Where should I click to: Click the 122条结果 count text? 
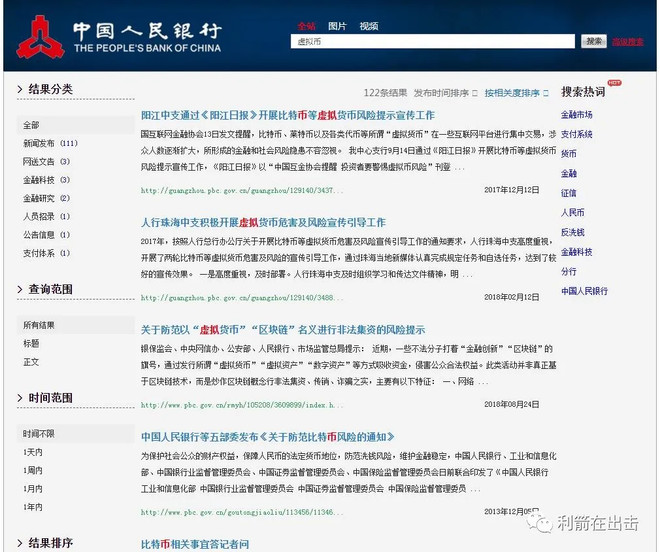(385, 93)
